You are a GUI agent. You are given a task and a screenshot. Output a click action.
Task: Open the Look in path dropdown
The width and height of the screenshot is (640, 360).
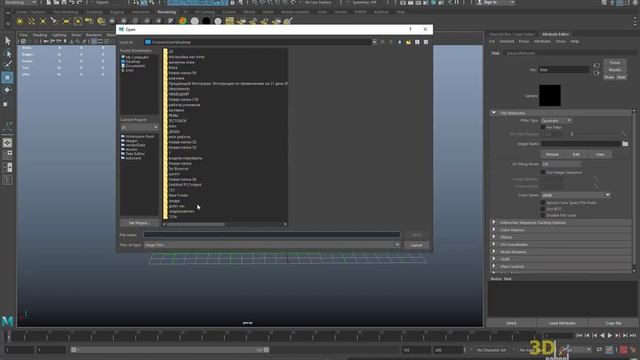coord(374,42)
